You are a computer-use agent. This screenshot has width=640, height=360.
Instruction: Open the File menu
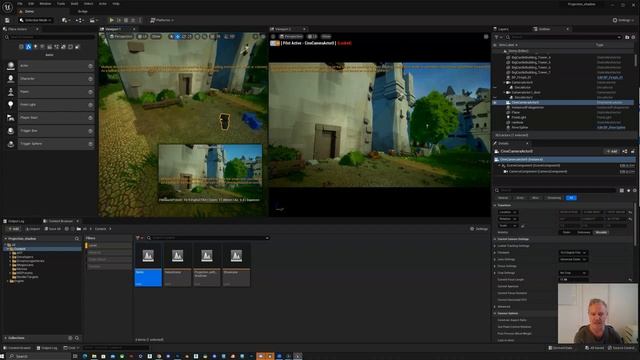point(20,4)
